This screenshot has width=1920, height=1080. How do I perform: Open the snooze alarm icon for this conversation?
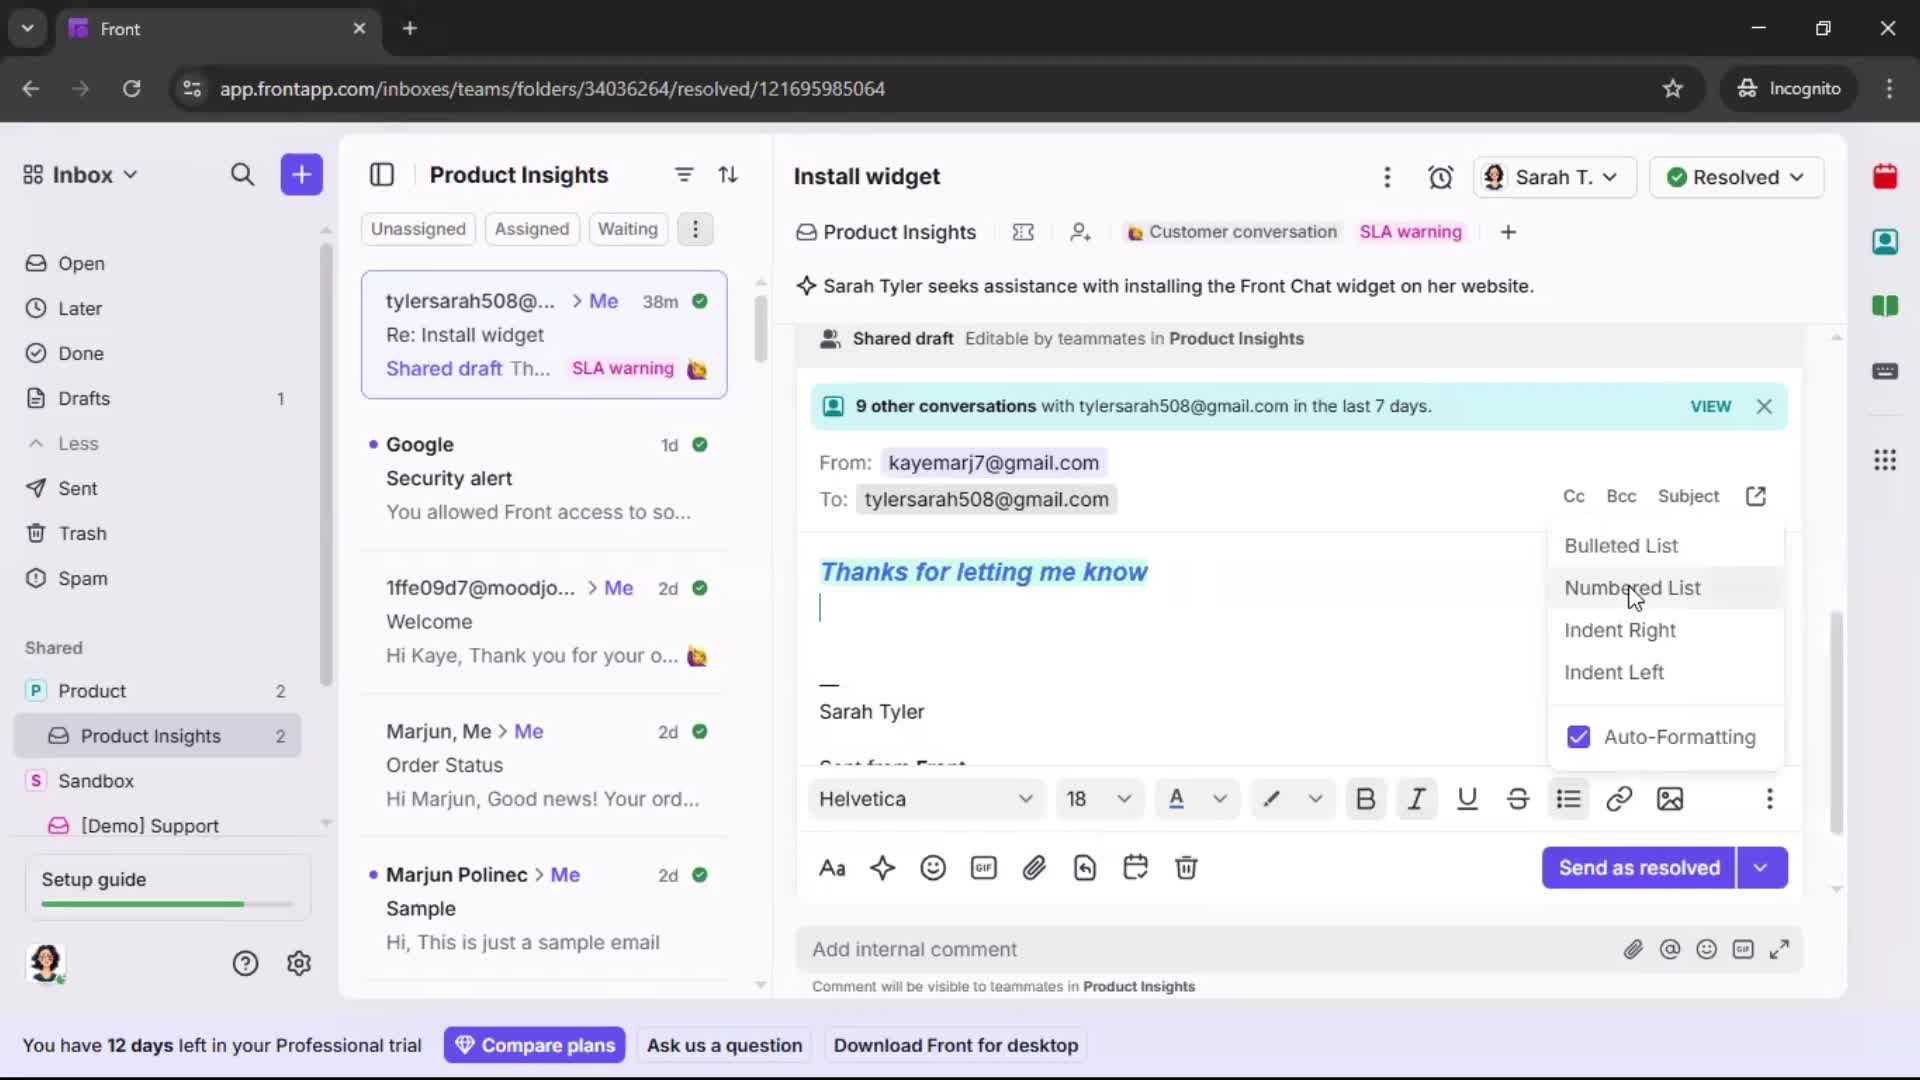(1441, 177)
